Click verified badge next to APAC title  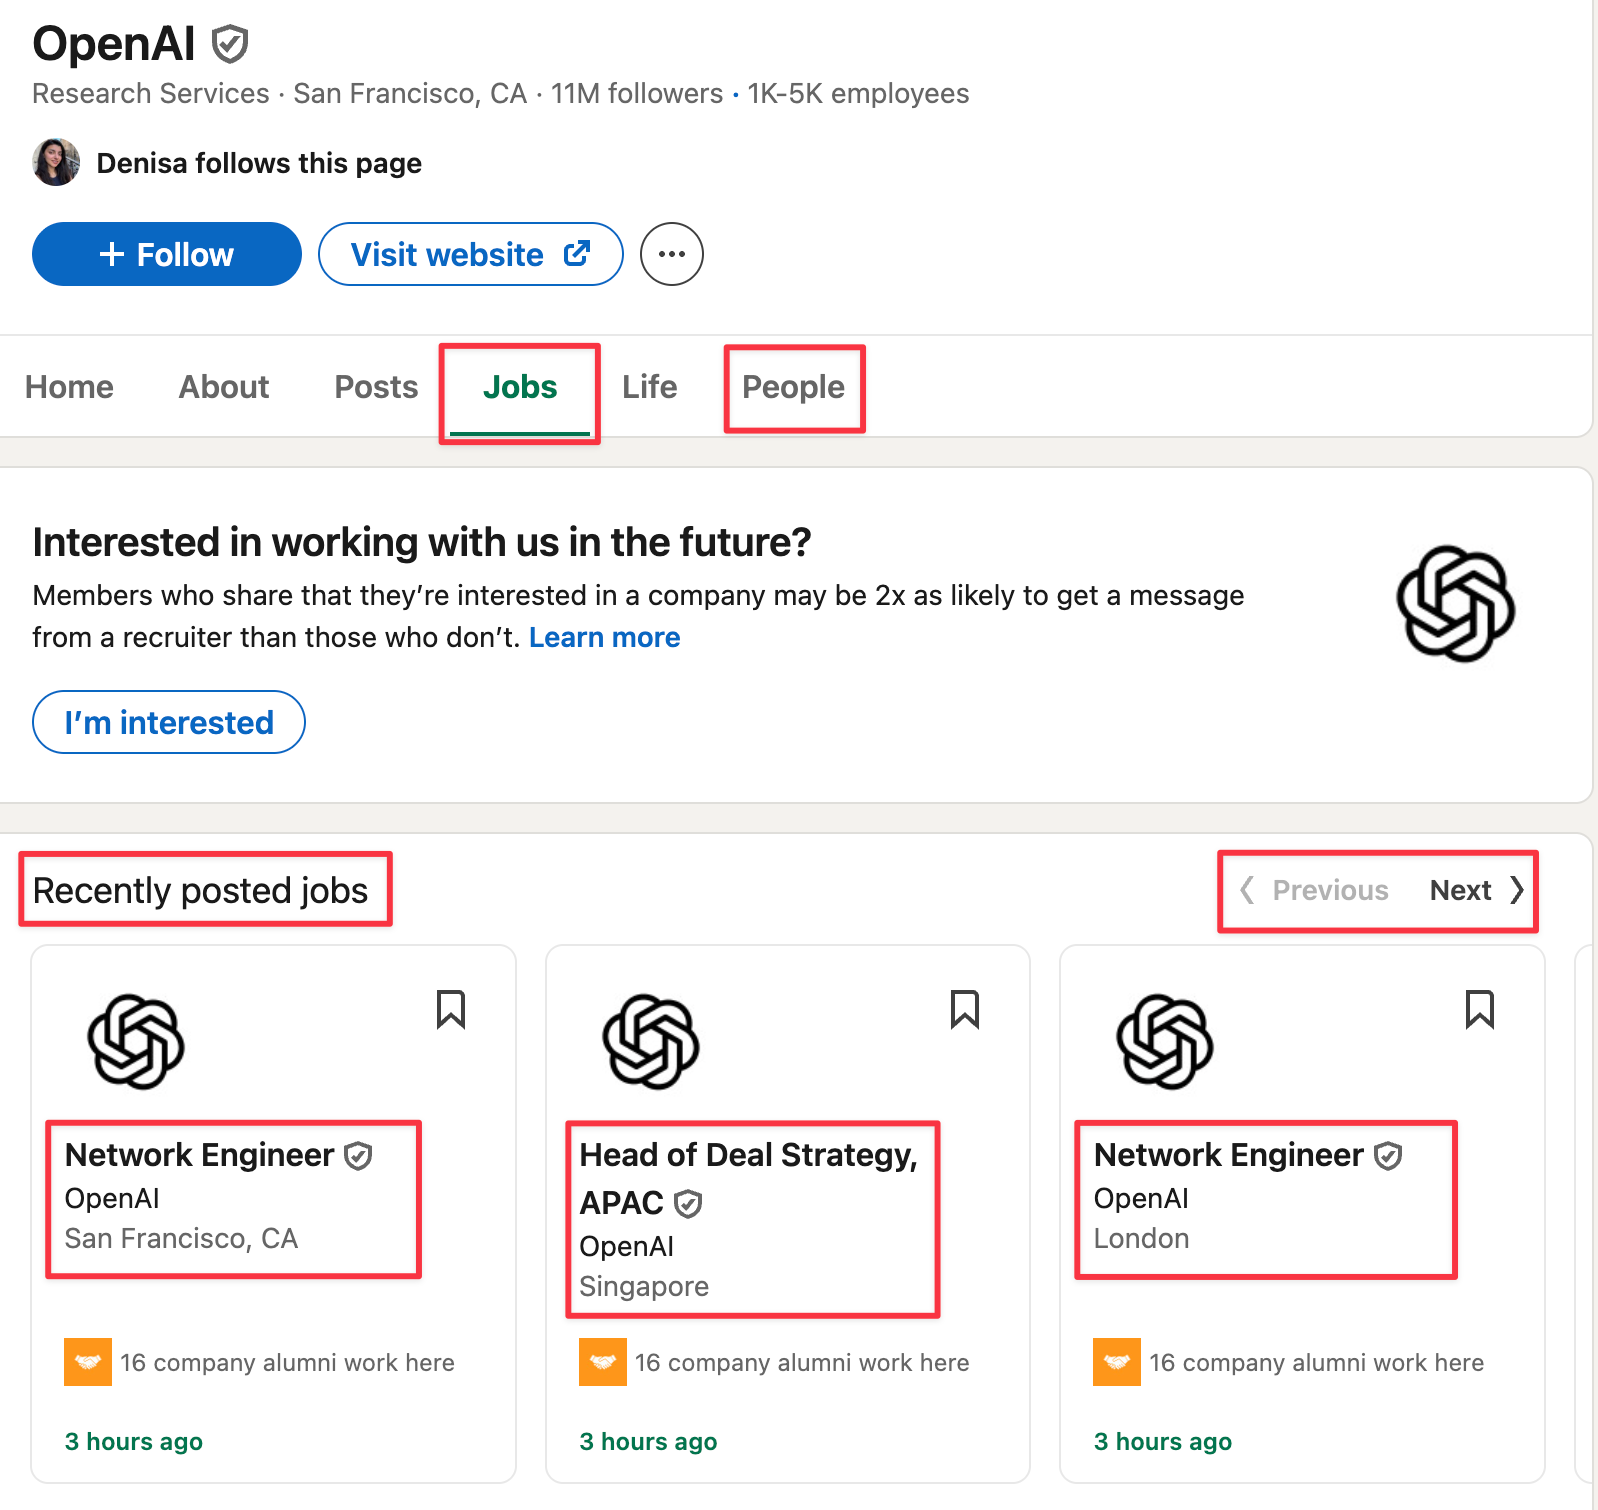(x=688, y=1204)
